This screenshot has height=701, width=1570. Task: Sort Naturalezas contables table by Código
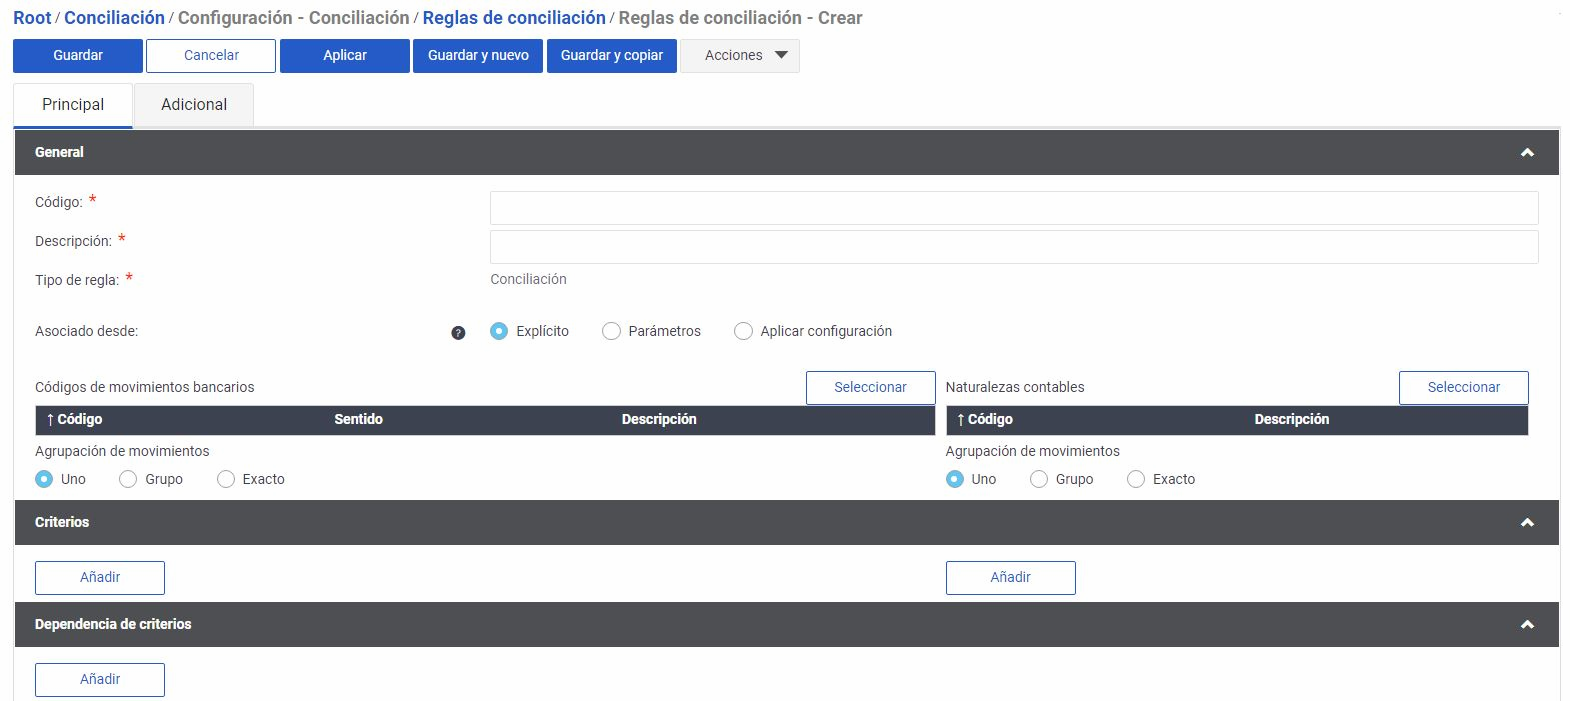[985, 420]
